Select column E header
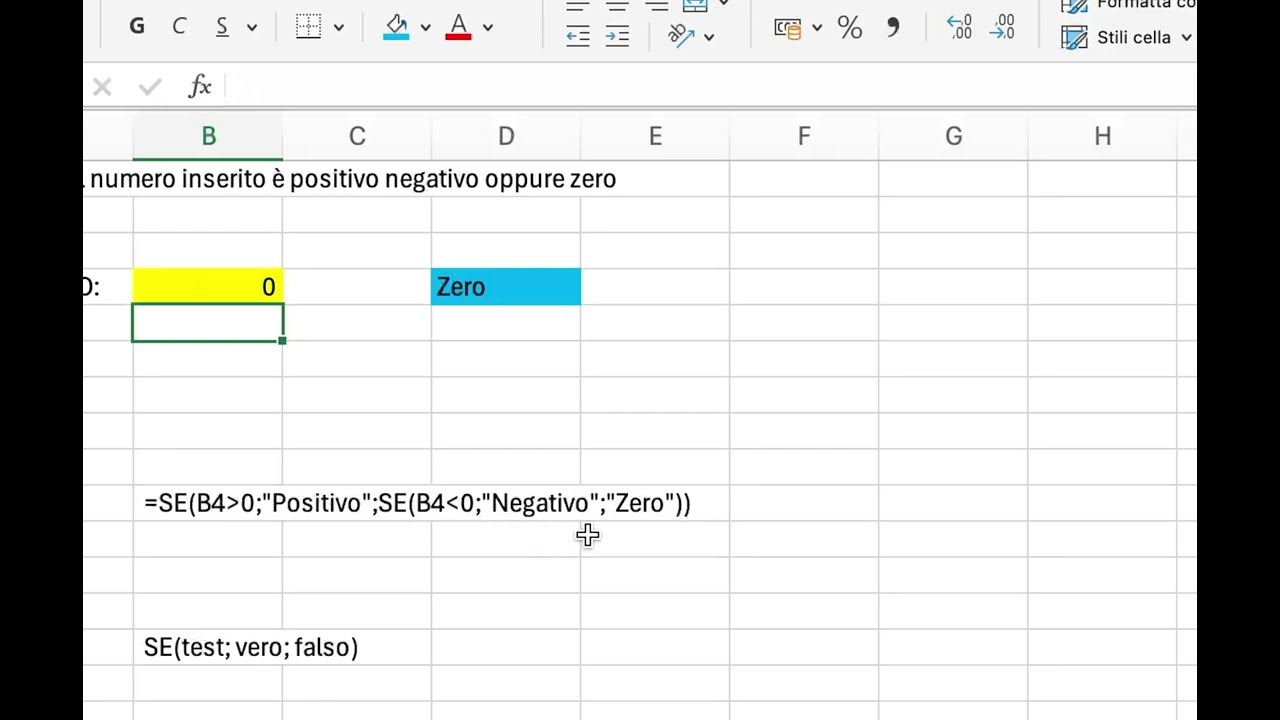 [655, 136]
